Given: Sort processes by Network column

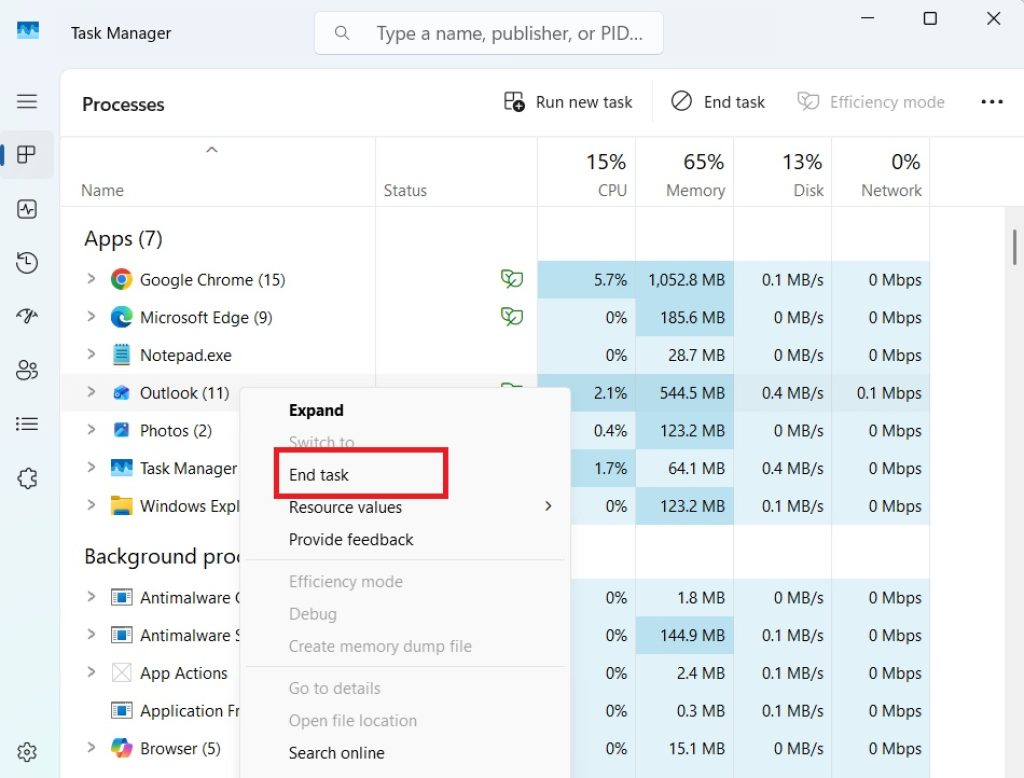Looking at the screenshot, I should tap(880, 173).
